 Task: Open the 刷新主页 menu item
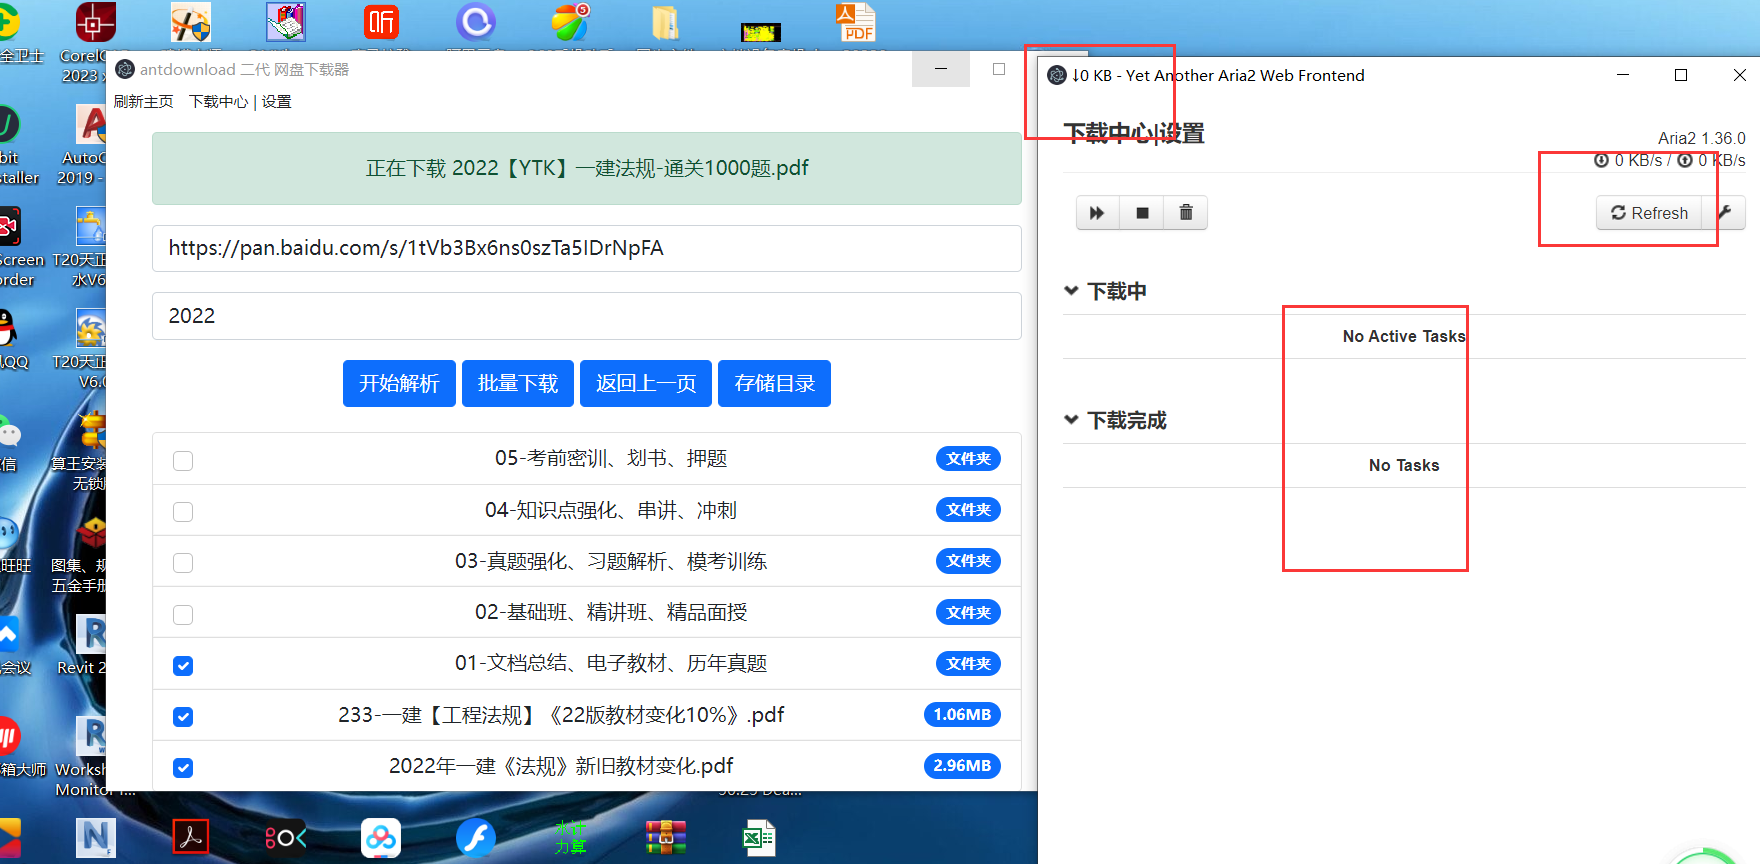coord(143,102)
